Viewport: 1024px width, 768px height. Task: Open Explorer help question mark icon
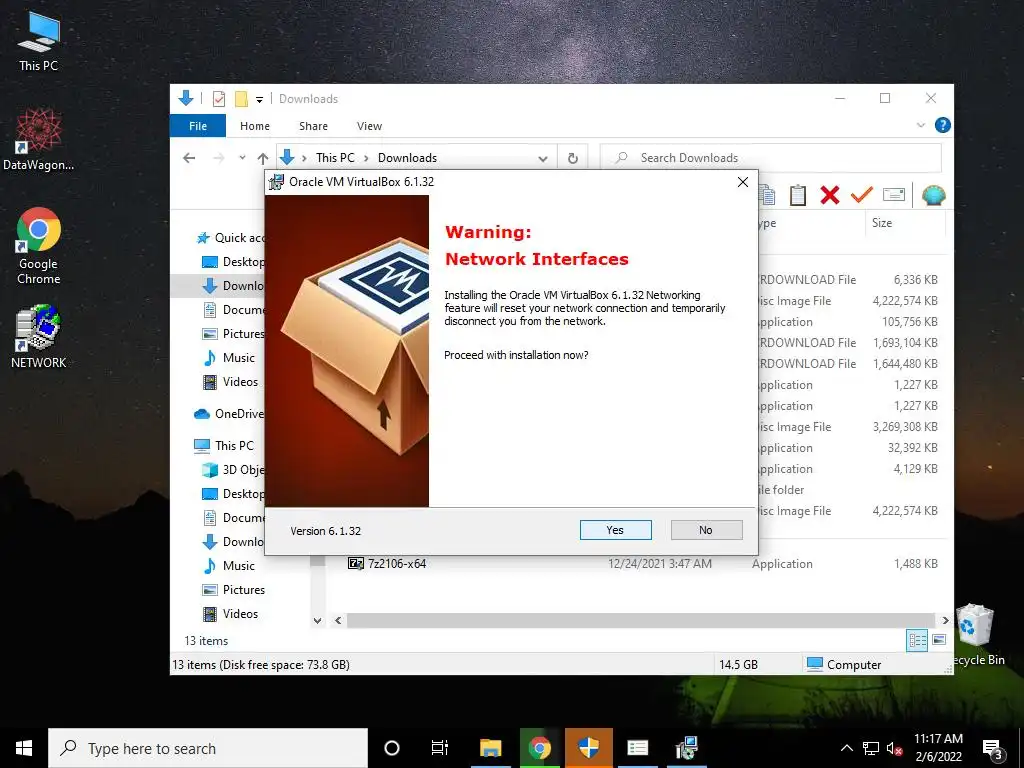[x=942, y=125]
